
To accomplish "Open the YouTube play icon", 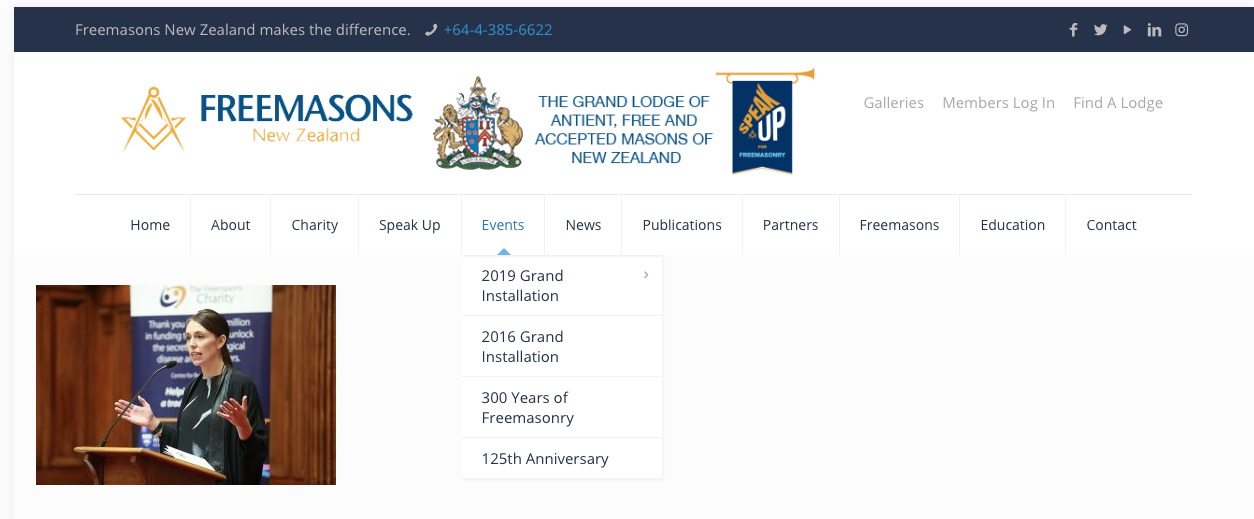I will (1127, 30).
